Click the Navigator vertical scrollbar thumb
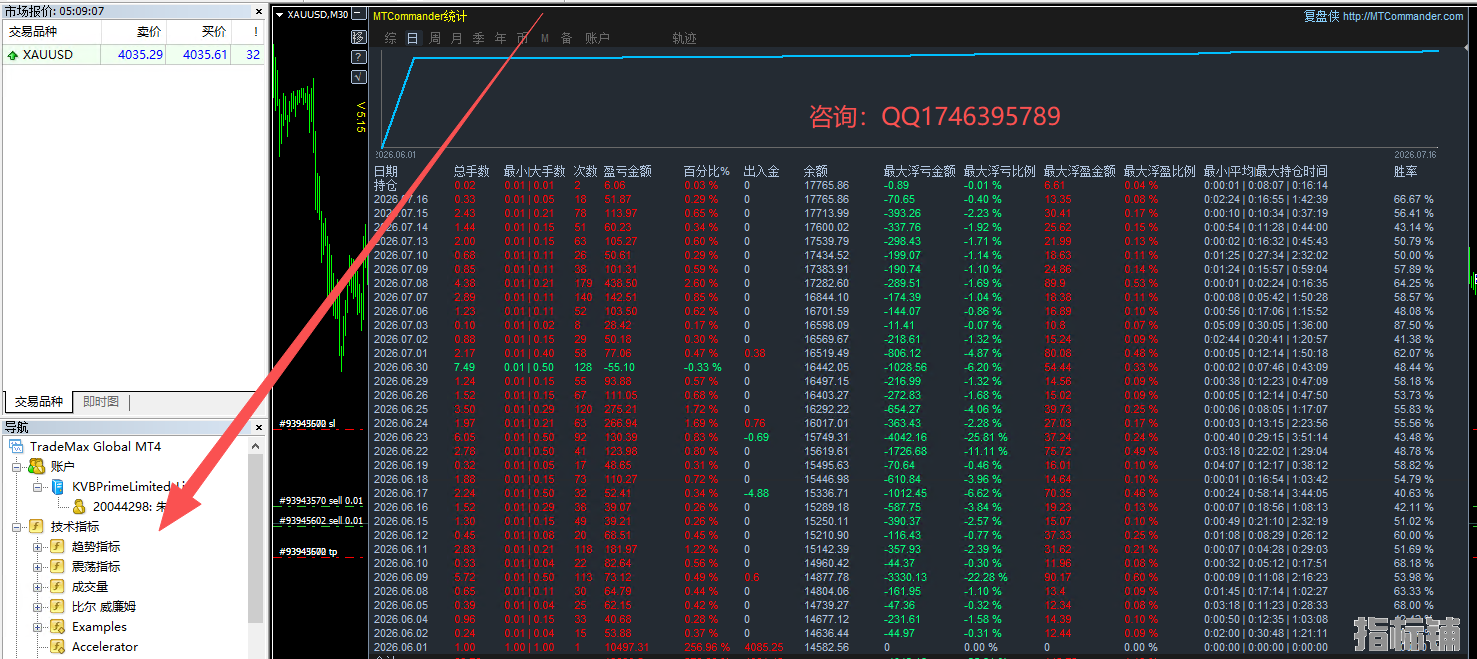This screenshot has width=1477, height=659. (256, 538)
